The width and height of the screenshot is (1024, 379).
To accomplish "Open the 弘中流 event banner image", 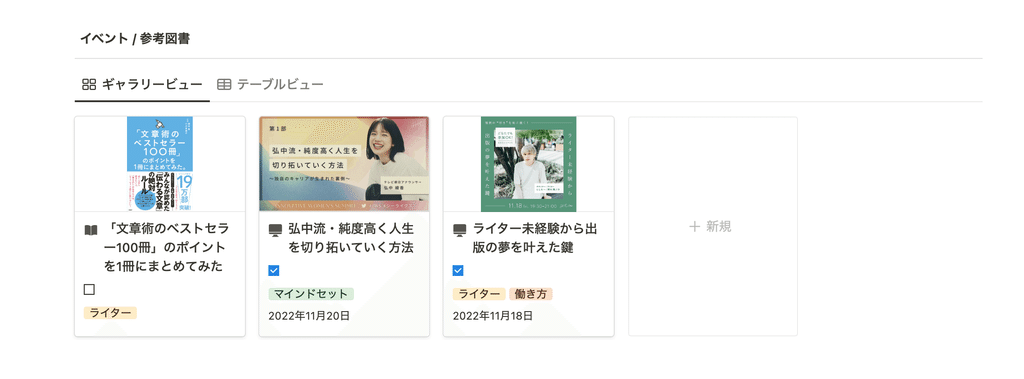I will point(344,164).
